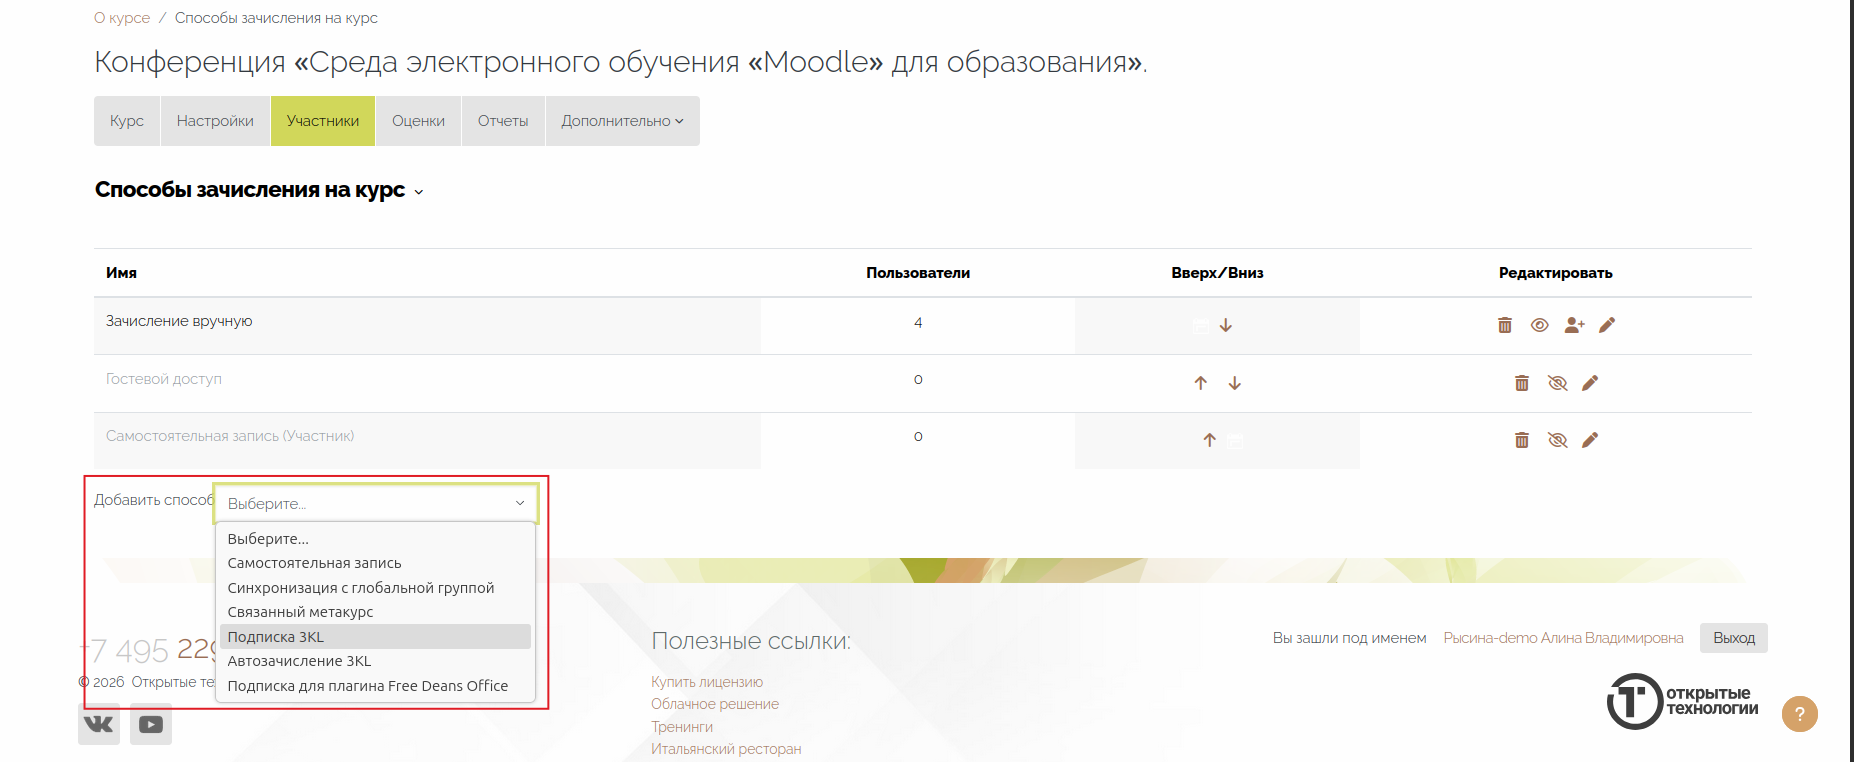Delete the manual enrolment method (Зачисление вручную)

point(1504,325)
